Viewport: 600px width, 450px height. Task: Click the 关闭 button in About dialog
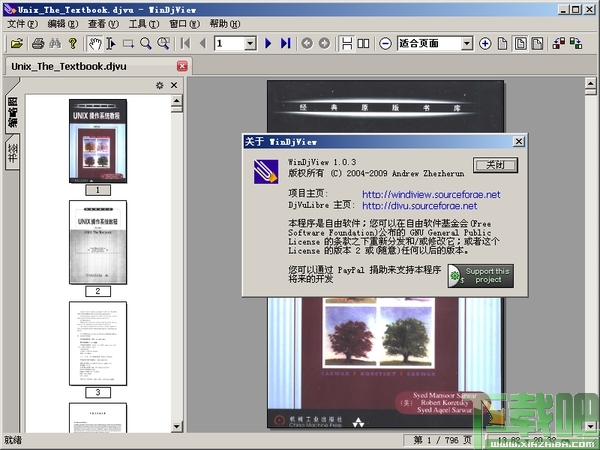coord(495,165)
